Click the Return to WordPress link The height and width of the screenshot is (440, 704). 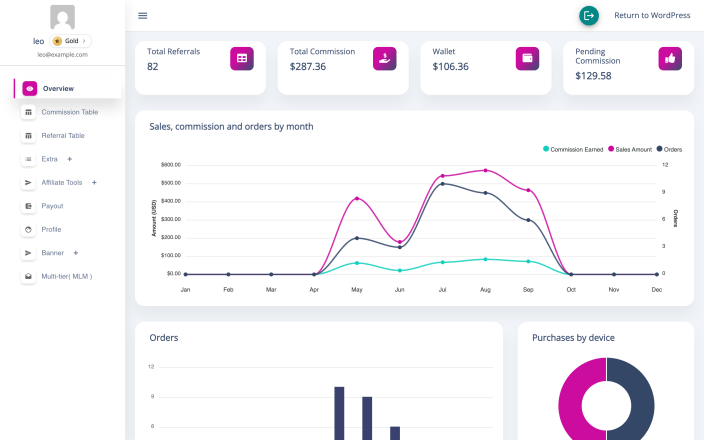(x=652, y=15)
